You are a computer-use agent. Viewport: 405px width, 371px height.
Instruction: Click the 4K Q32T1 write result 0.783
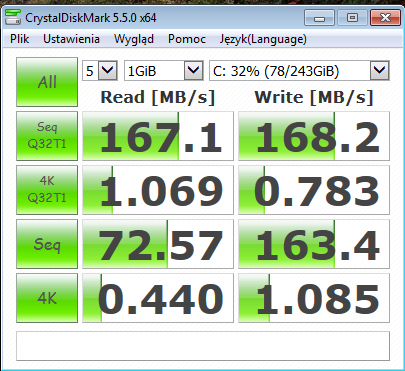click(314, 190)
